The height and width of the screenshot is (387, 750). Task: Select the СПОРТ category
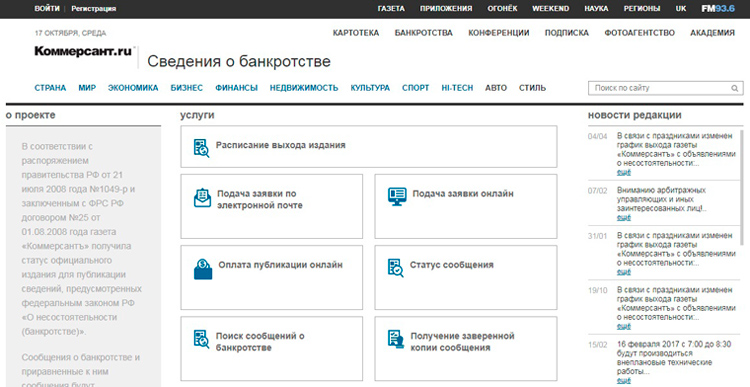click(x=415, y=88)
